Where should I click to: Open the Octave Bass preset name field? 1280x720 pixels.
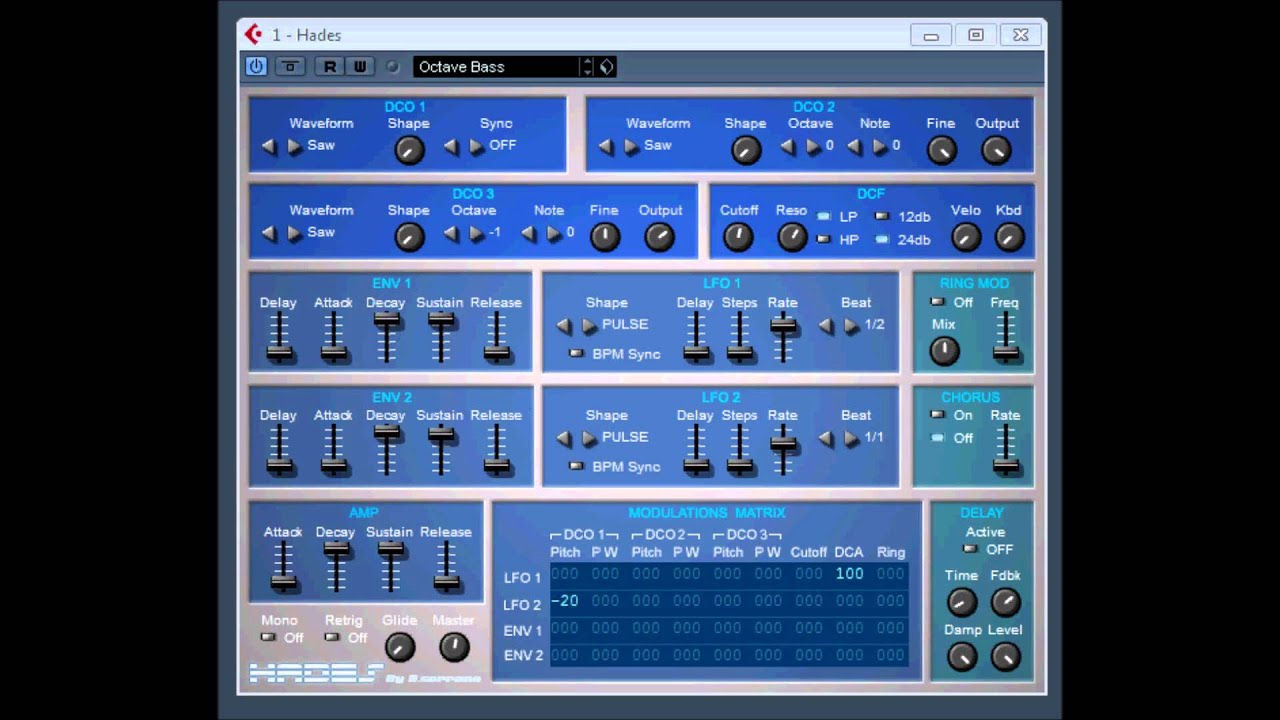pos(496,67)
